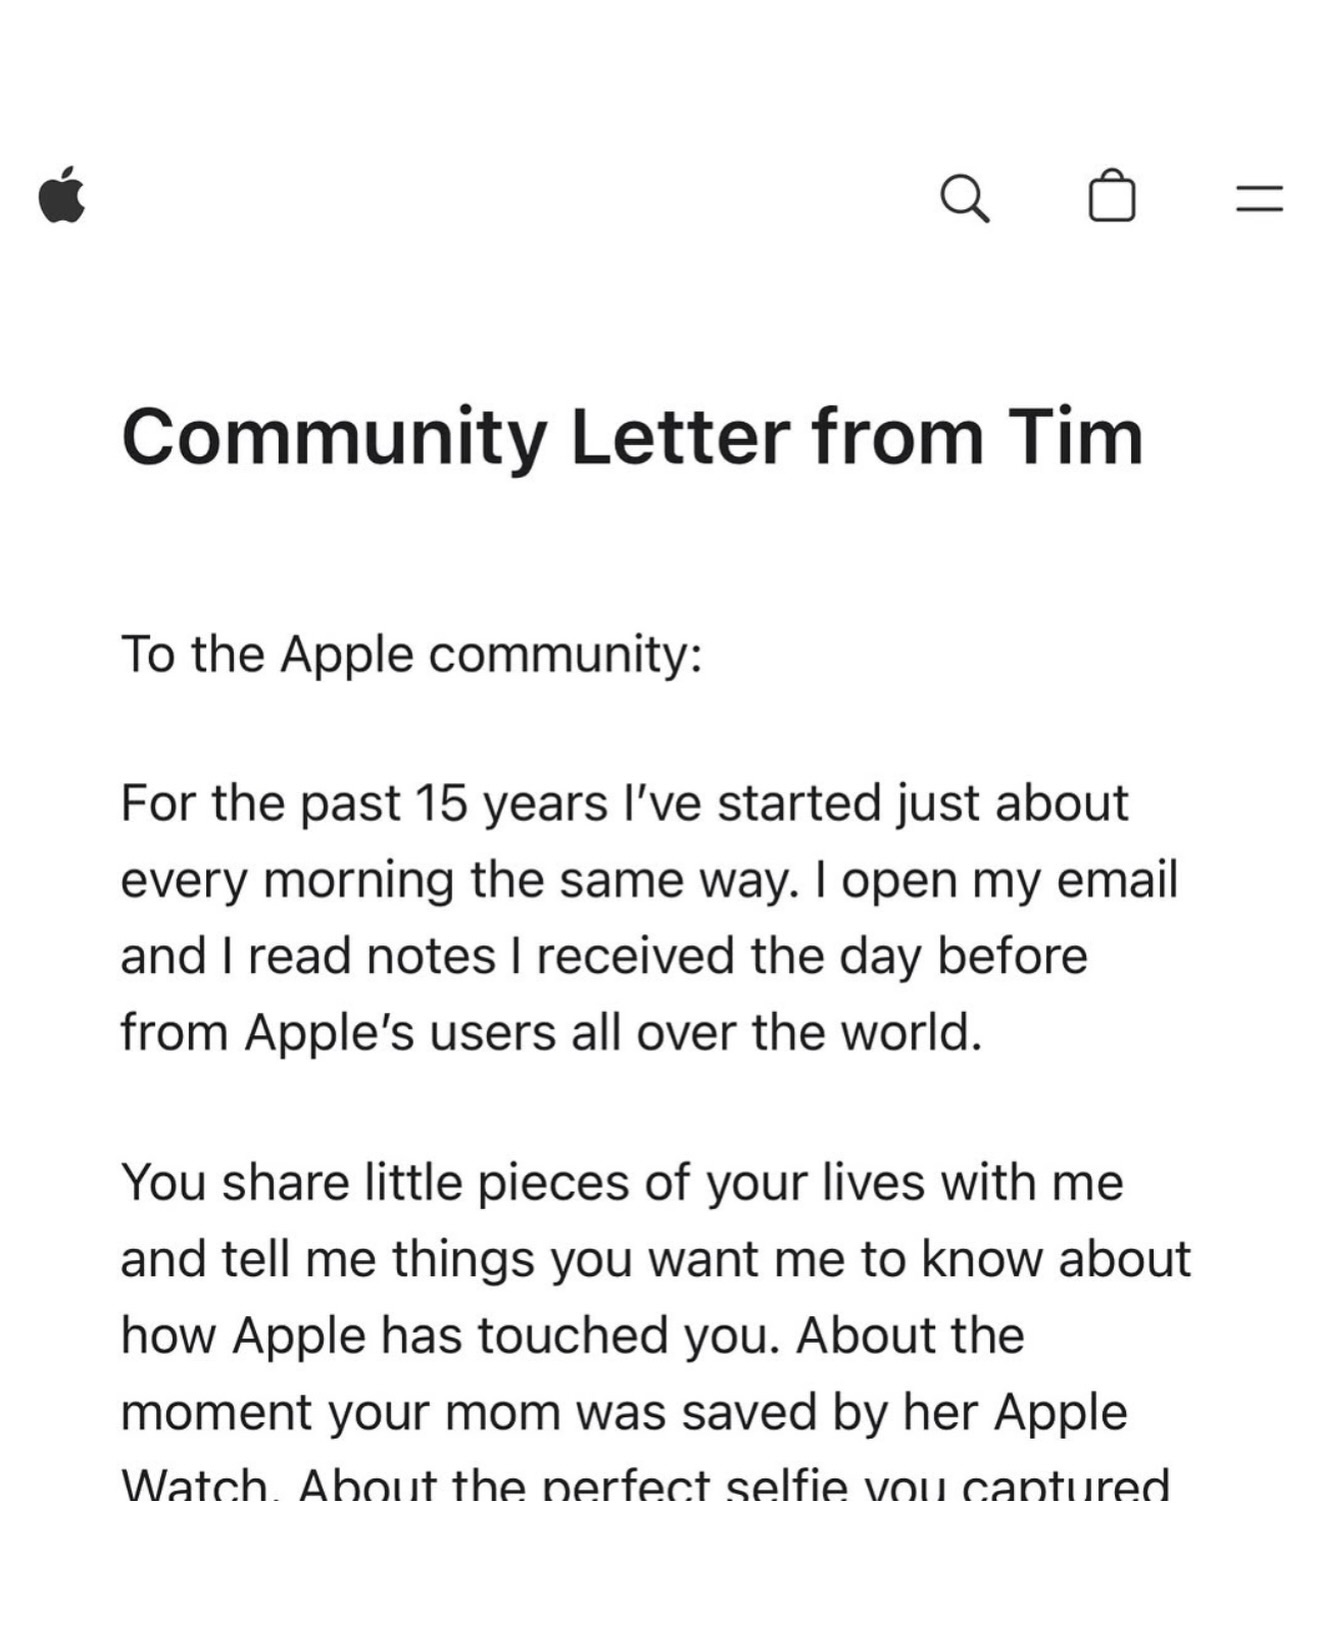Click the line "how Apple has touched you"
Image resolution: width=1320 pixels, height=1650 pixels.
tap(572, 1336)
